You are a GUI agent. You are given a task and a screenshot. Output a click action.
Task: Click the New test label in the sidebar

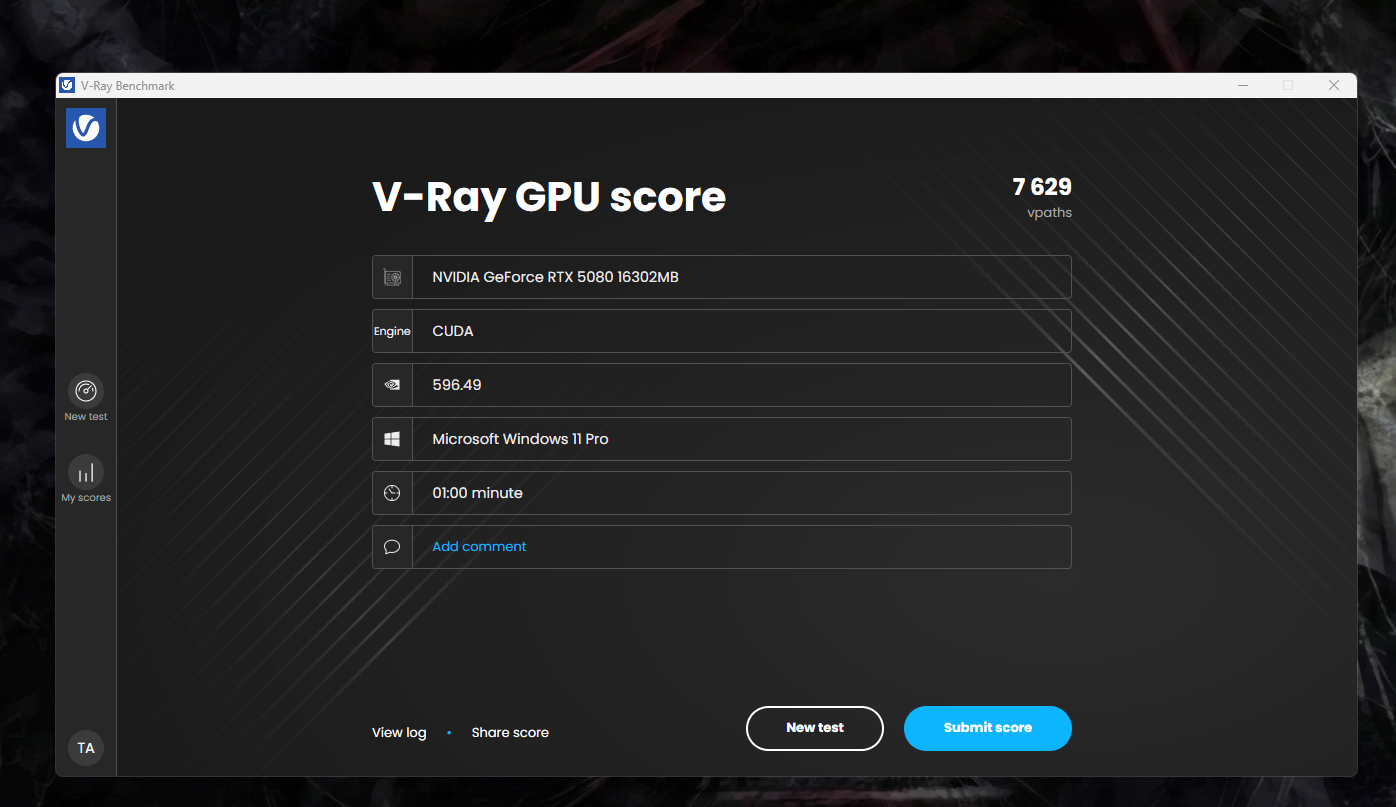click(86, 417)
